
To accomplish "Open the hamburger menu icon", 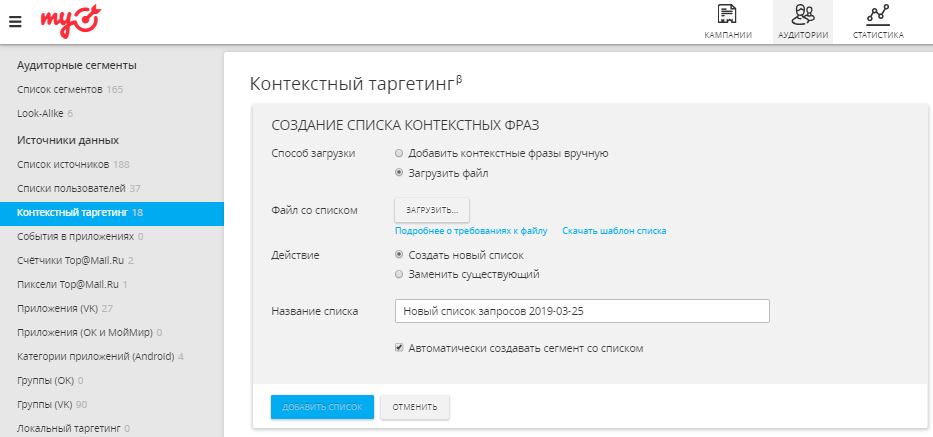I will [14, 21].
